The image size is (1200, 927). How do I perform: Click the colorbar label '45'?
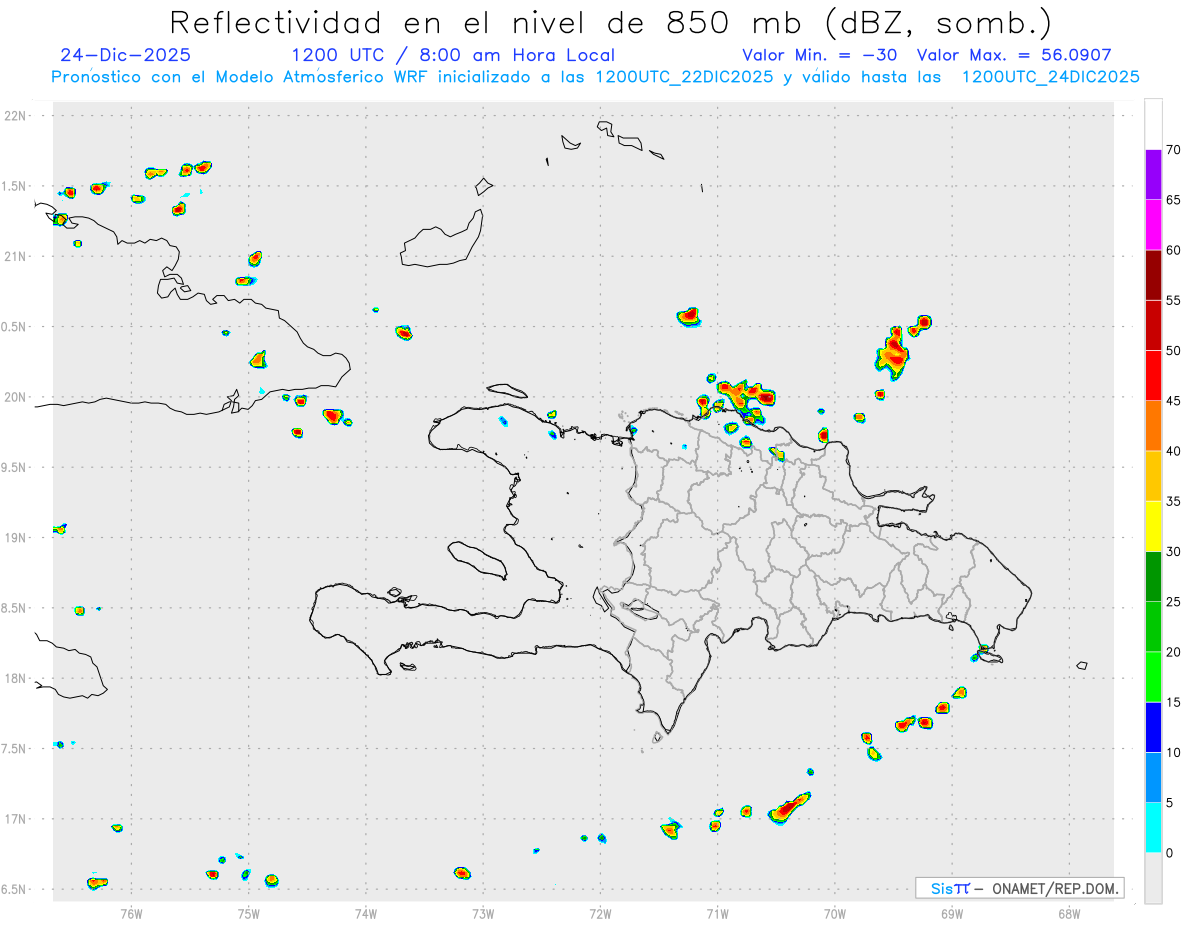tap(1173, 401)
